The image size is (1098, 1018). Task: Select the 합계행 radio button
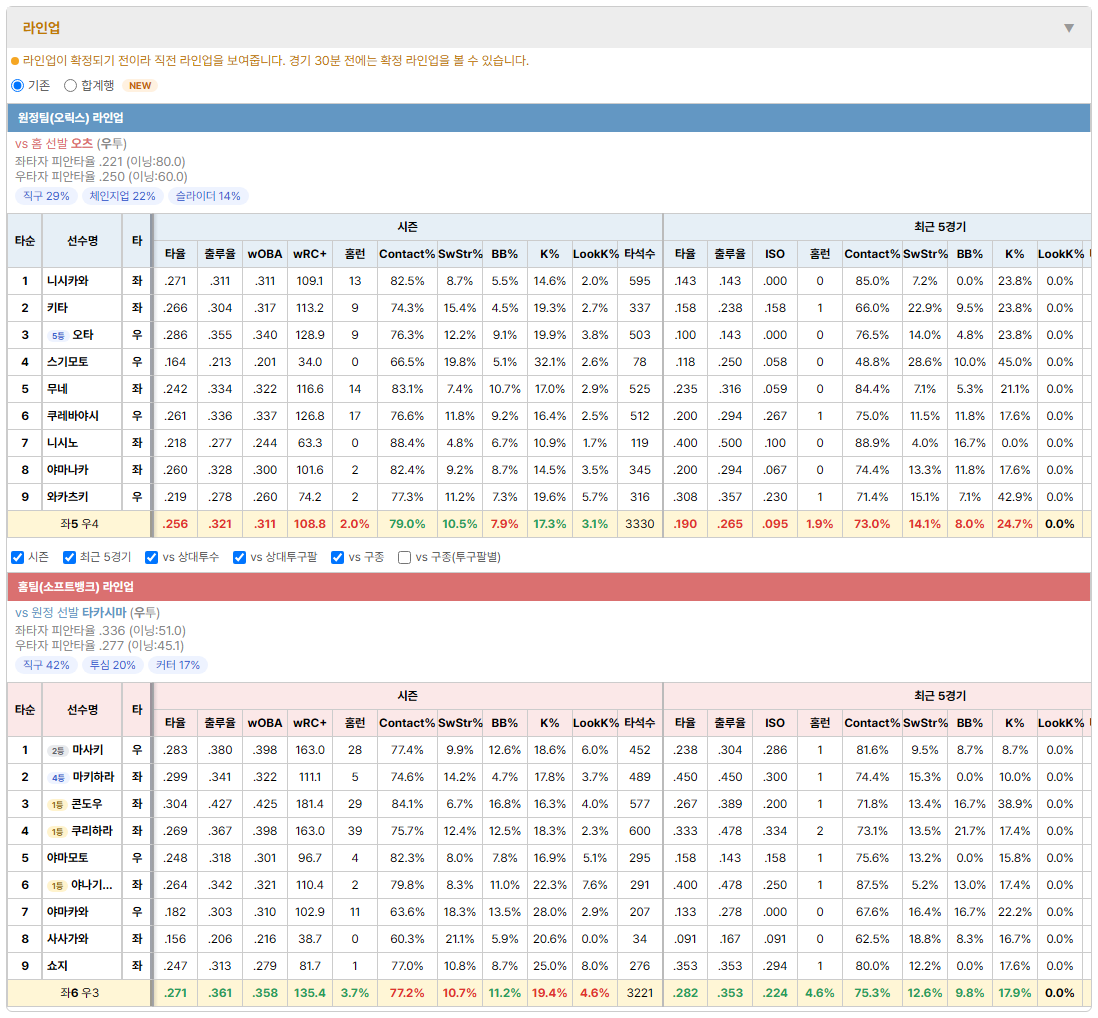[x=70, y=85]
